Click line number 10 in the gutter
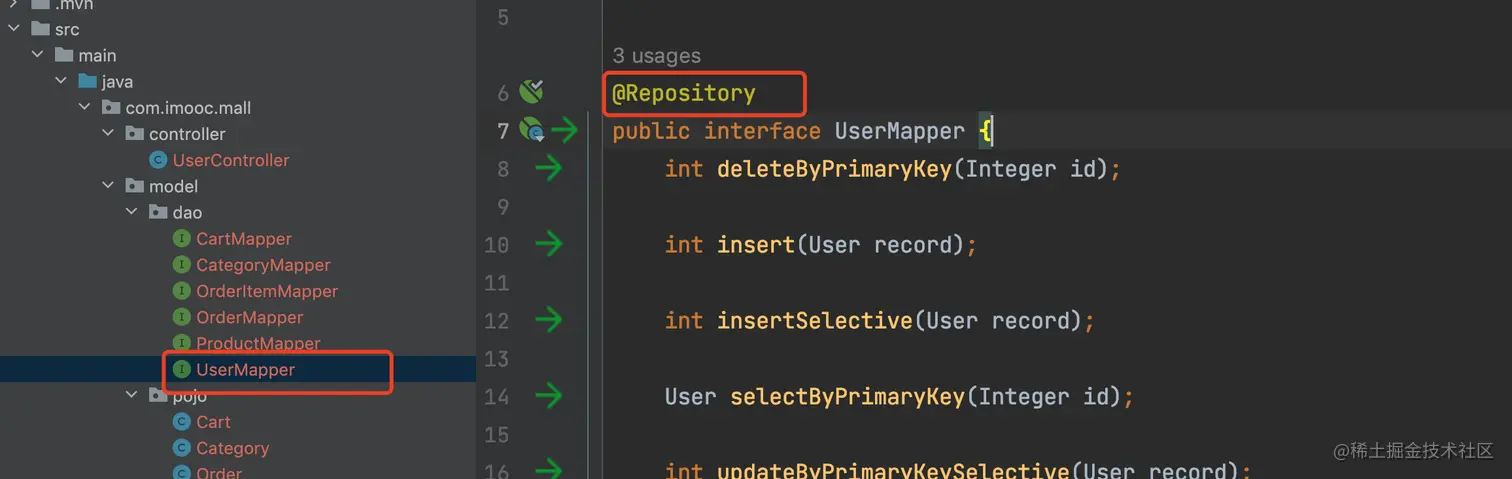This screenshot has height=479, width=1512. (x=497, y=244)
